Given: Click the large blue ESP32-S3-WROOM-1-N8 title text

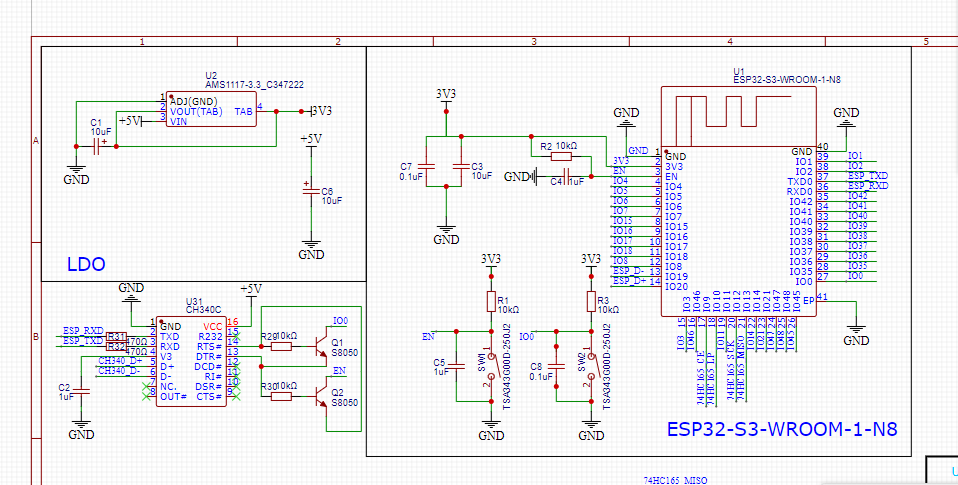Looking at the screenshot, I should click(x=782, y=429).
